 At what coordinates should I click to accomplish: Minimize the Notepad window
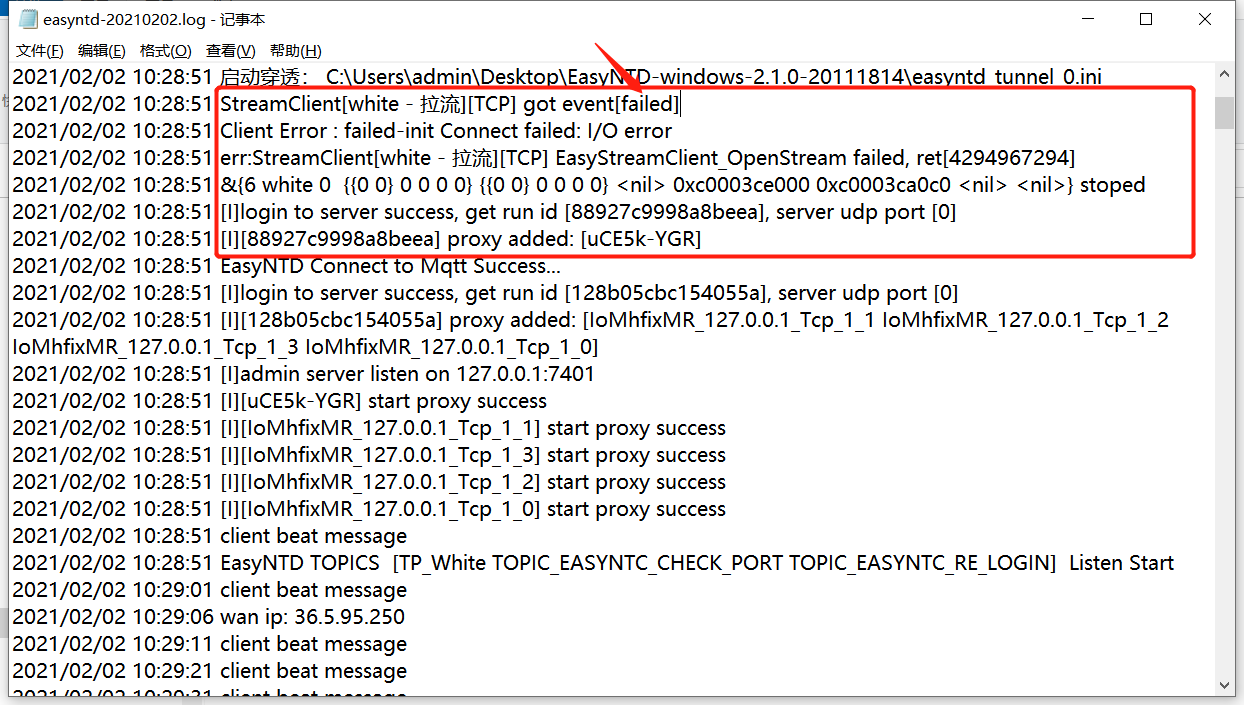tap(1090, 19)
